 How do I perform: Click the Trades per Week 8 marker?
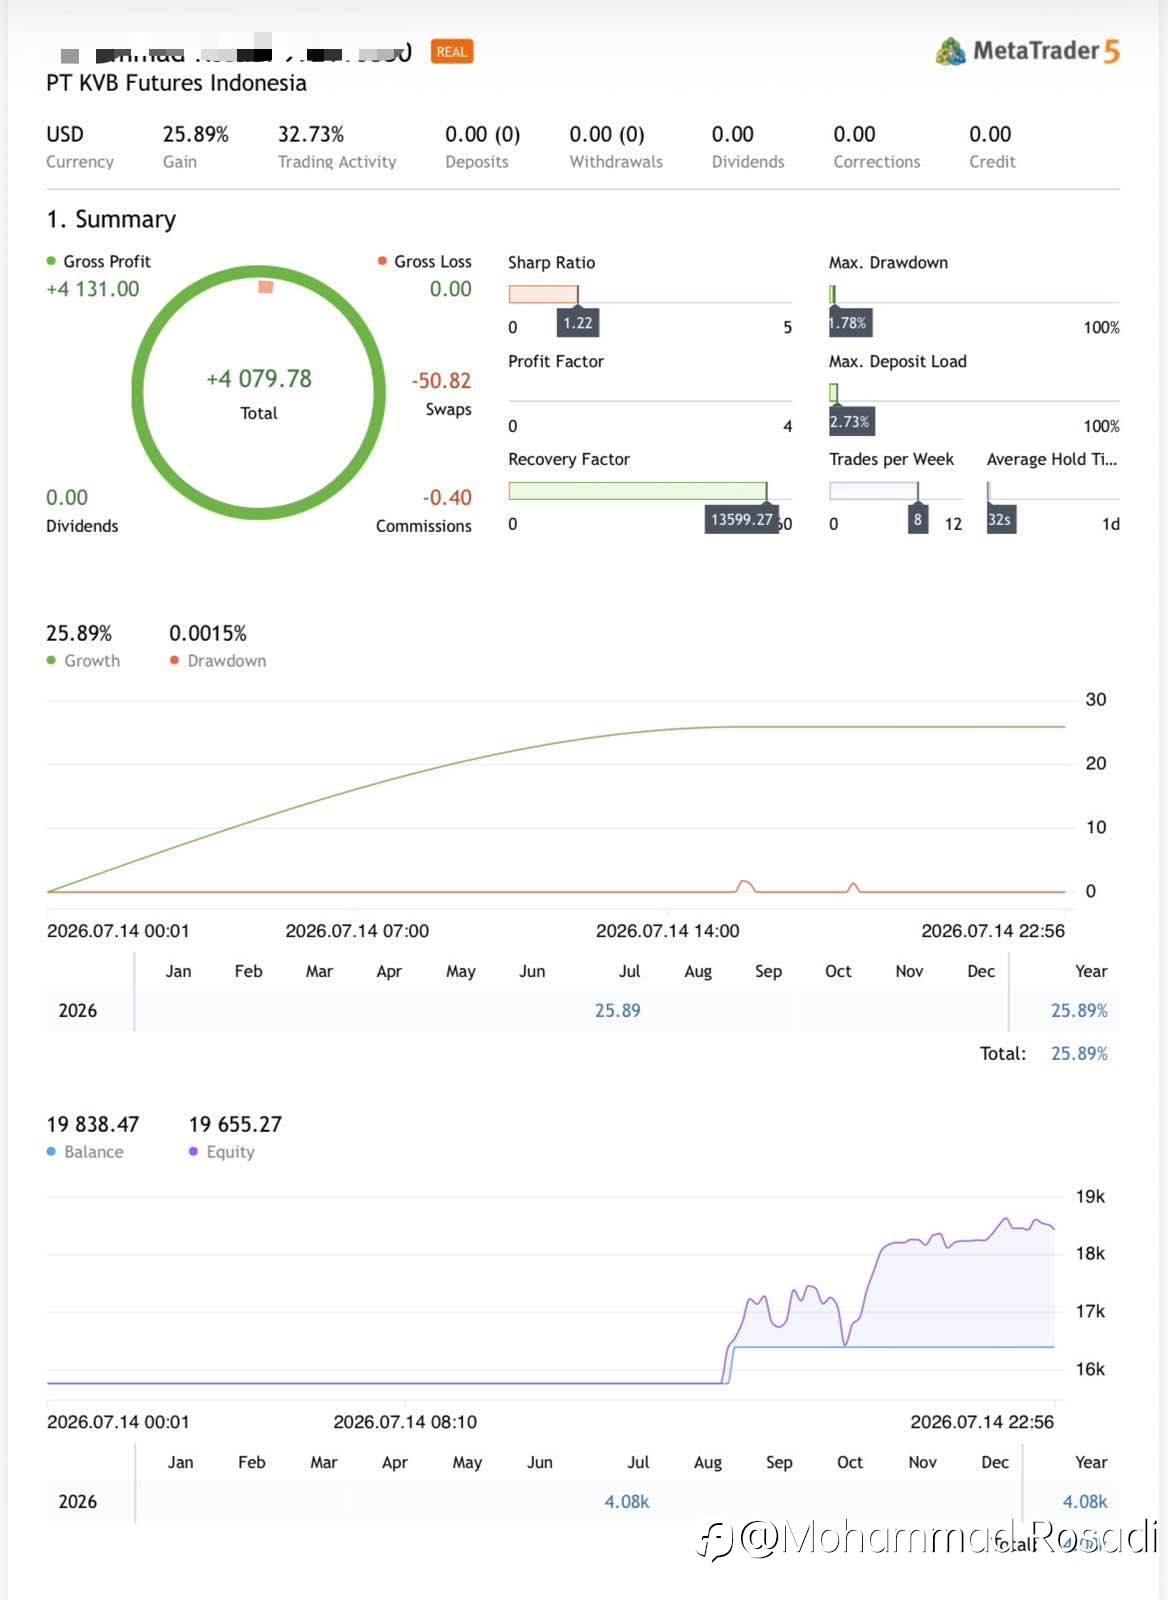[917, 520]
